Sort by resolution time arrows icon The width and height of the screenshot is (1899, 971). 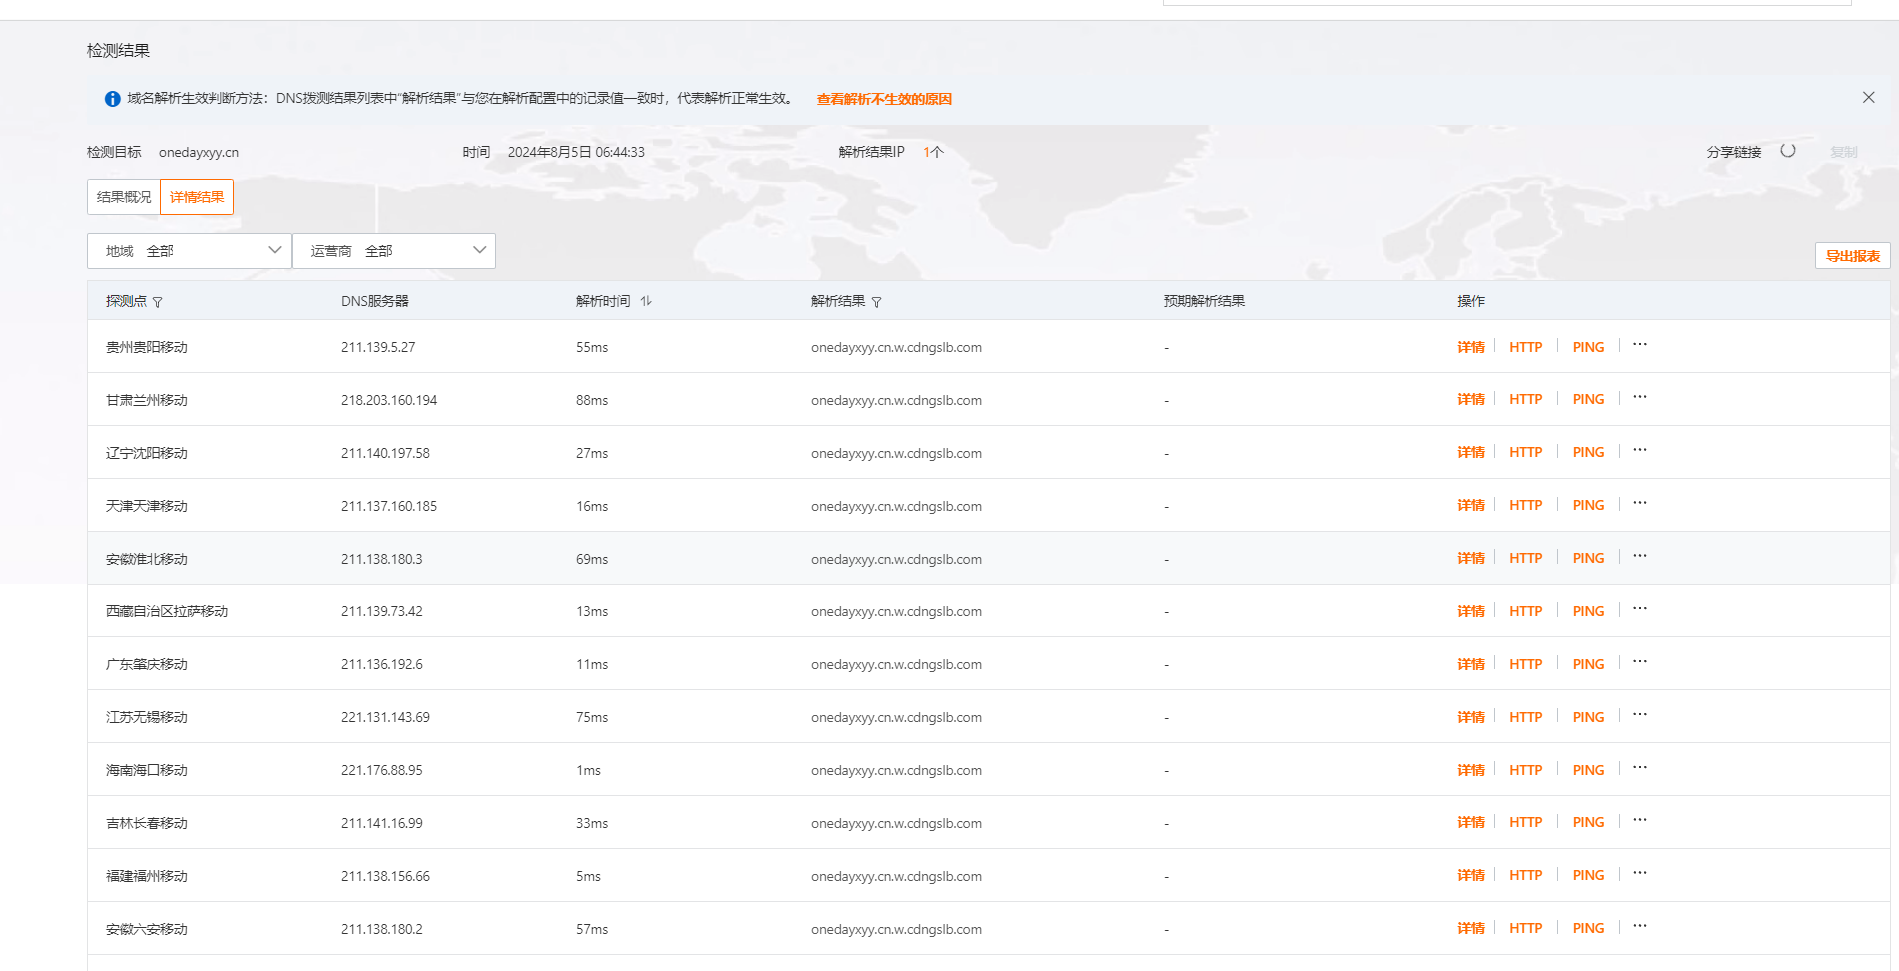(646, 301)
